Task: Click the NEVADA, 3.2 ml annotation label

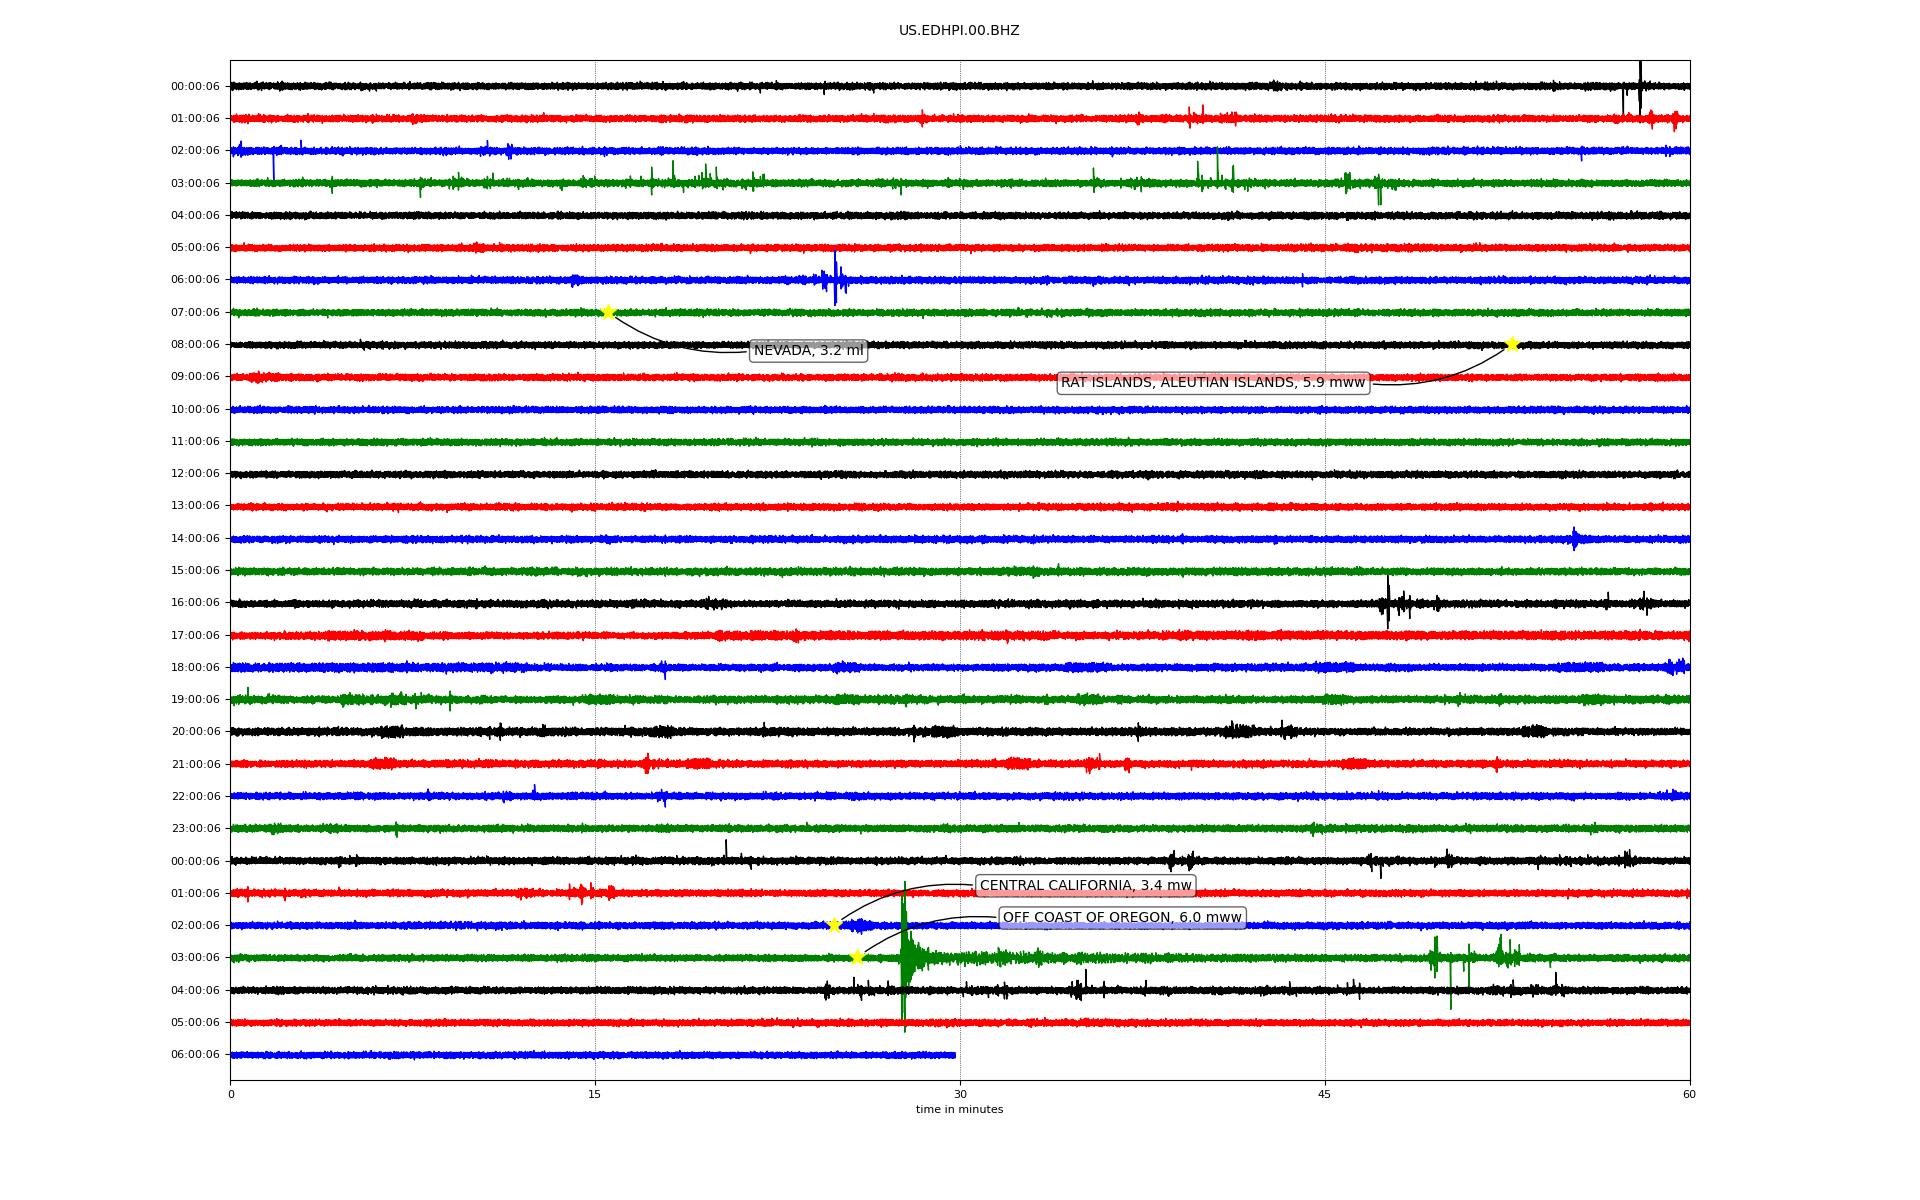Action: point(808,351)
